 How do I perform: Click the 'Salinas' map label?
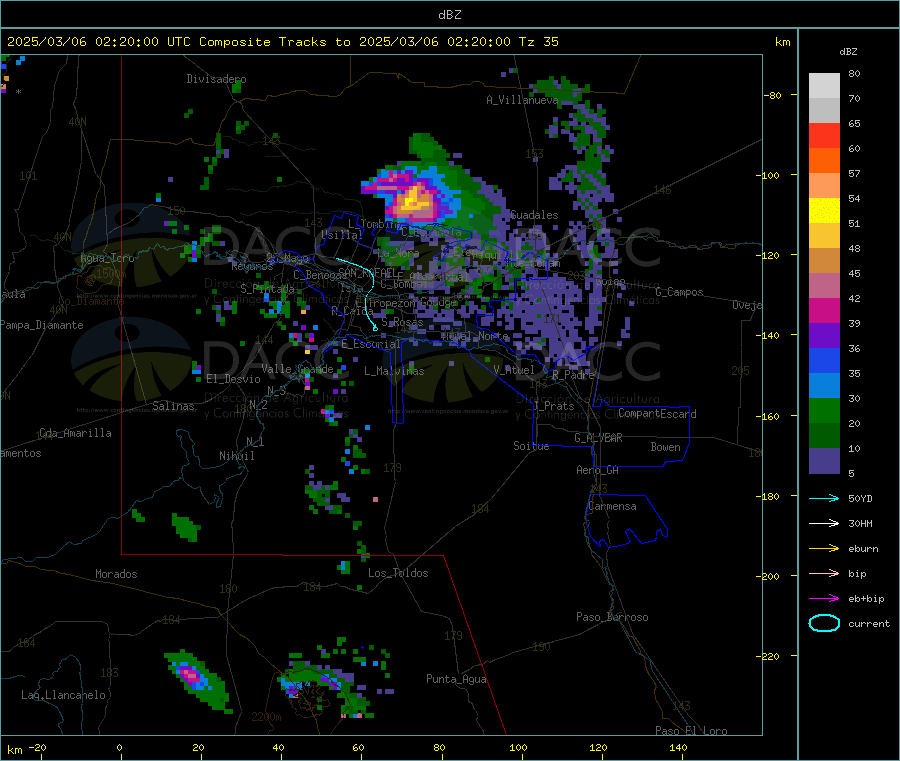(173, 406)
